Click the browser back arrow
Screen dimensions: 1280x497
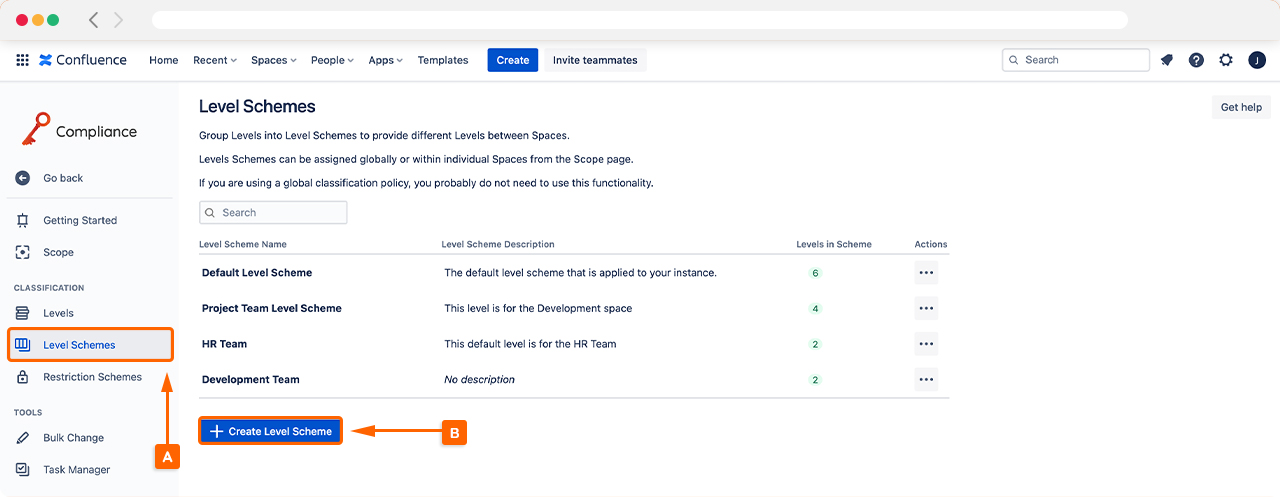(x=94, y=20)
